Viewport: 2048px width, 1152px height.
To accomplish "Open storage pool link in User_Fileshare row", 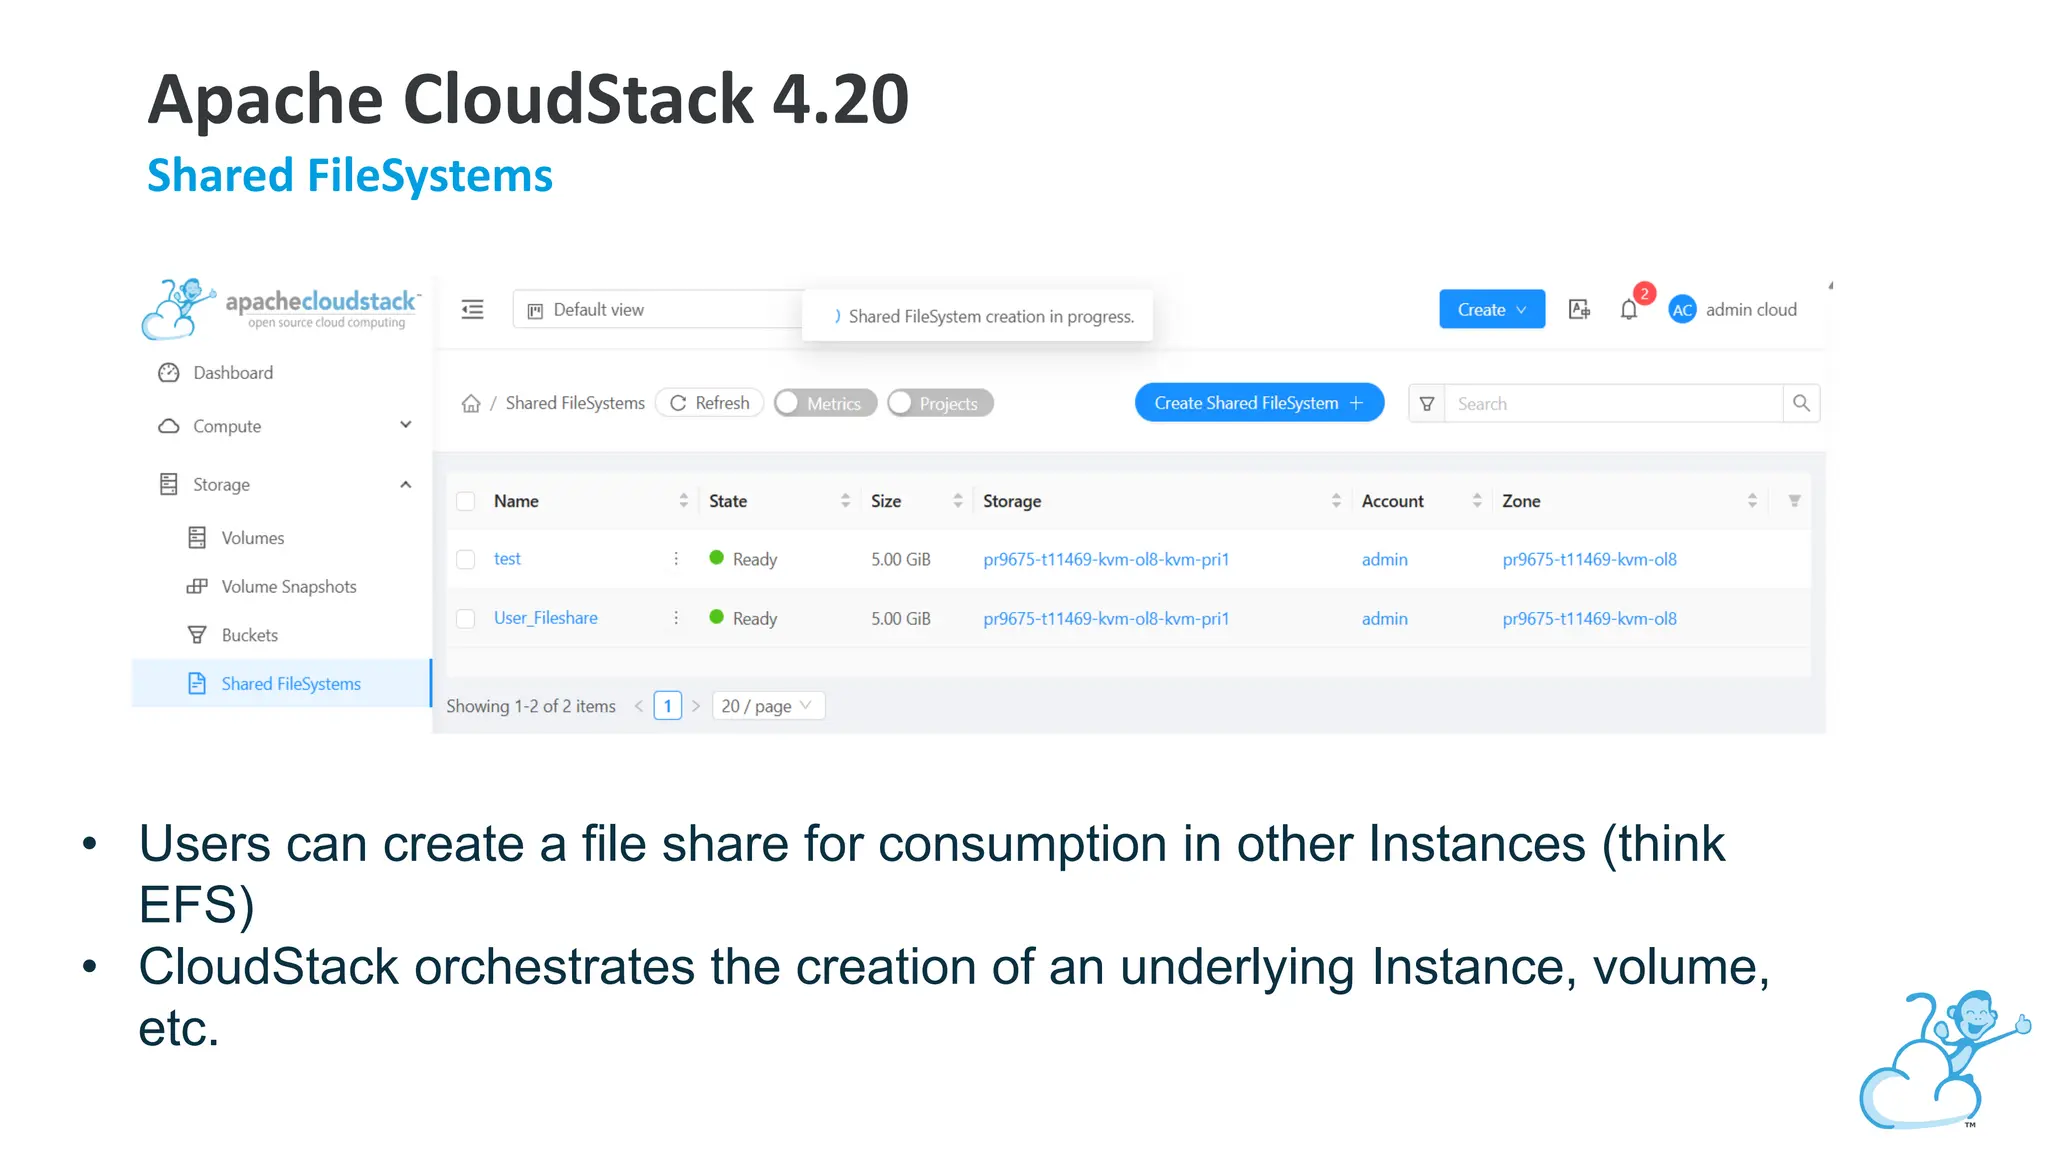I will click(1106, 619).
